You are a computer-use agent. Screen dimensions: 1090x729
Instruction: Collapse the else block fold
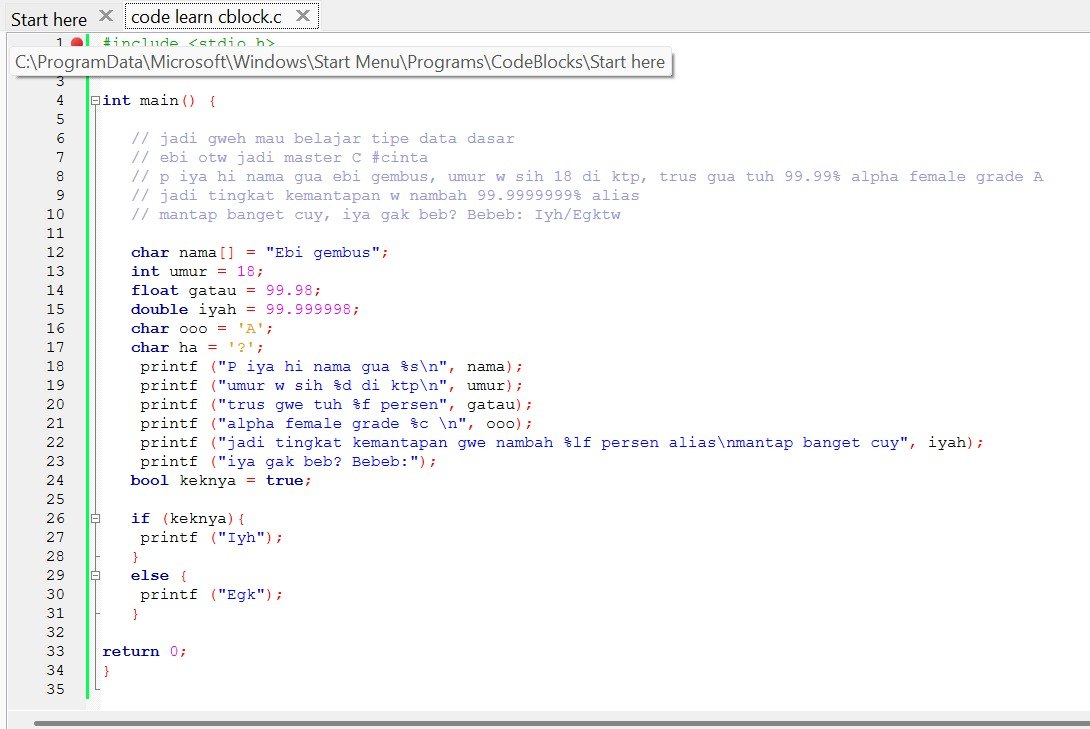95,575
